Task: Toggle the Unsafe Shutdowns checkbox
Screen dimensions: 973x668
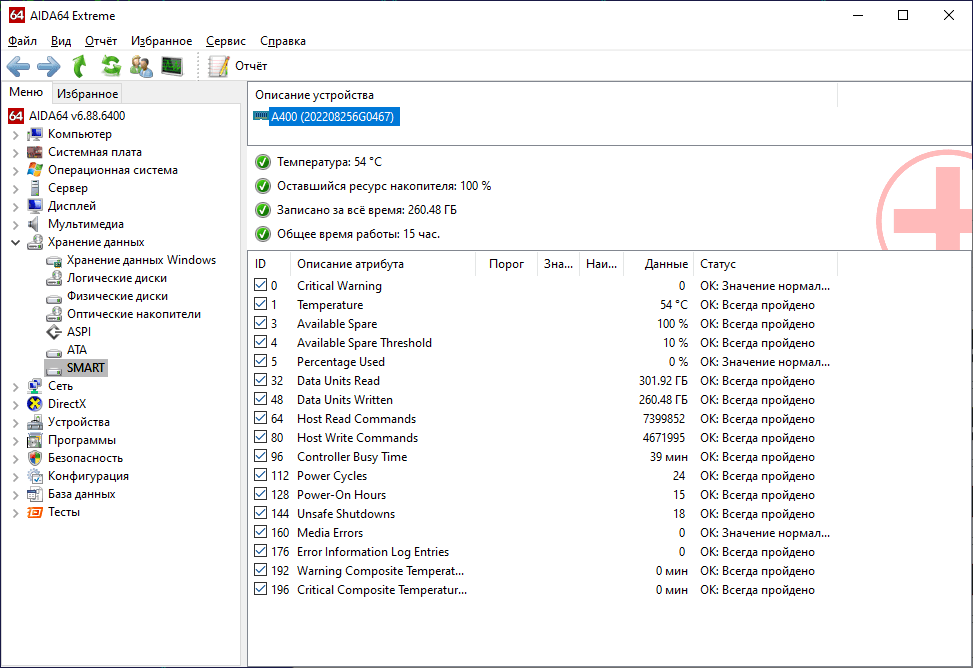Action: [261, 513]
